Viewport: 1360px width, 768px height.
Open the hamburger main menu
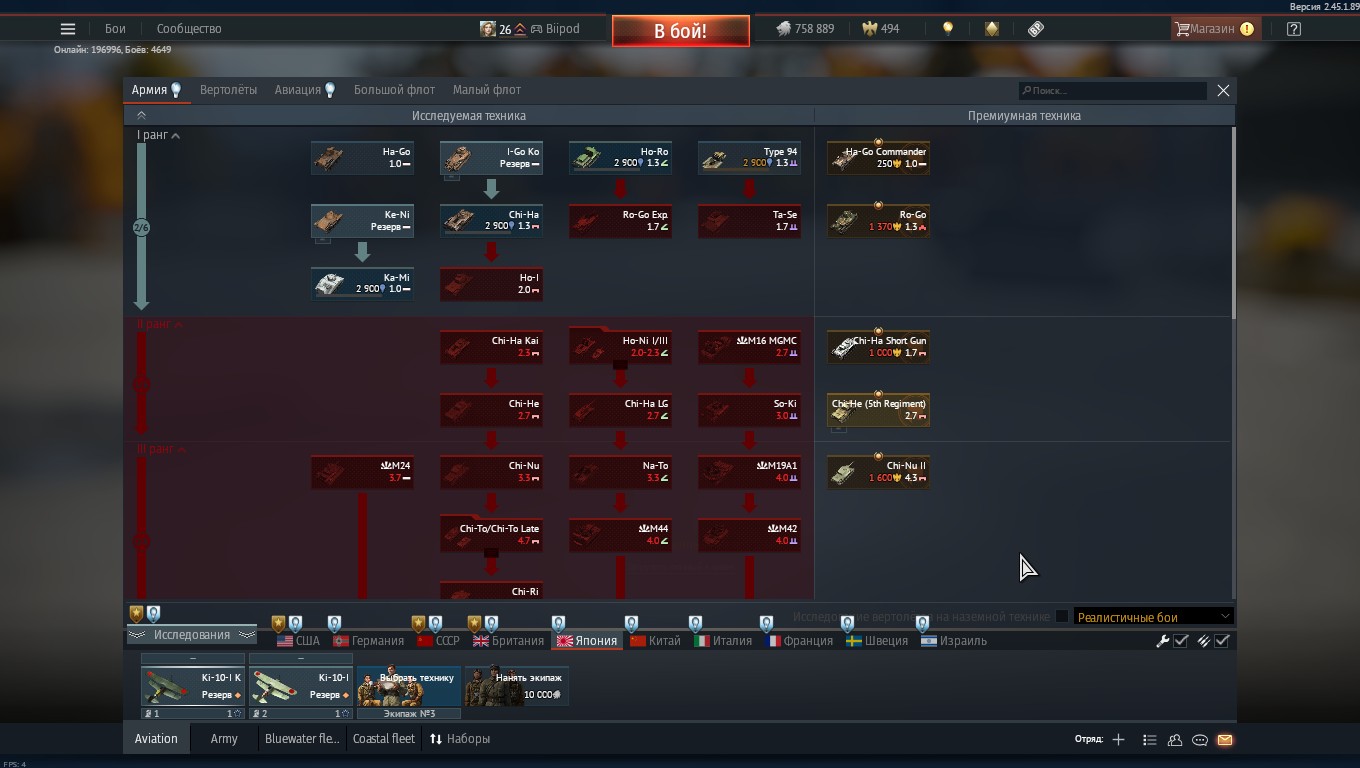pos(68,29)
